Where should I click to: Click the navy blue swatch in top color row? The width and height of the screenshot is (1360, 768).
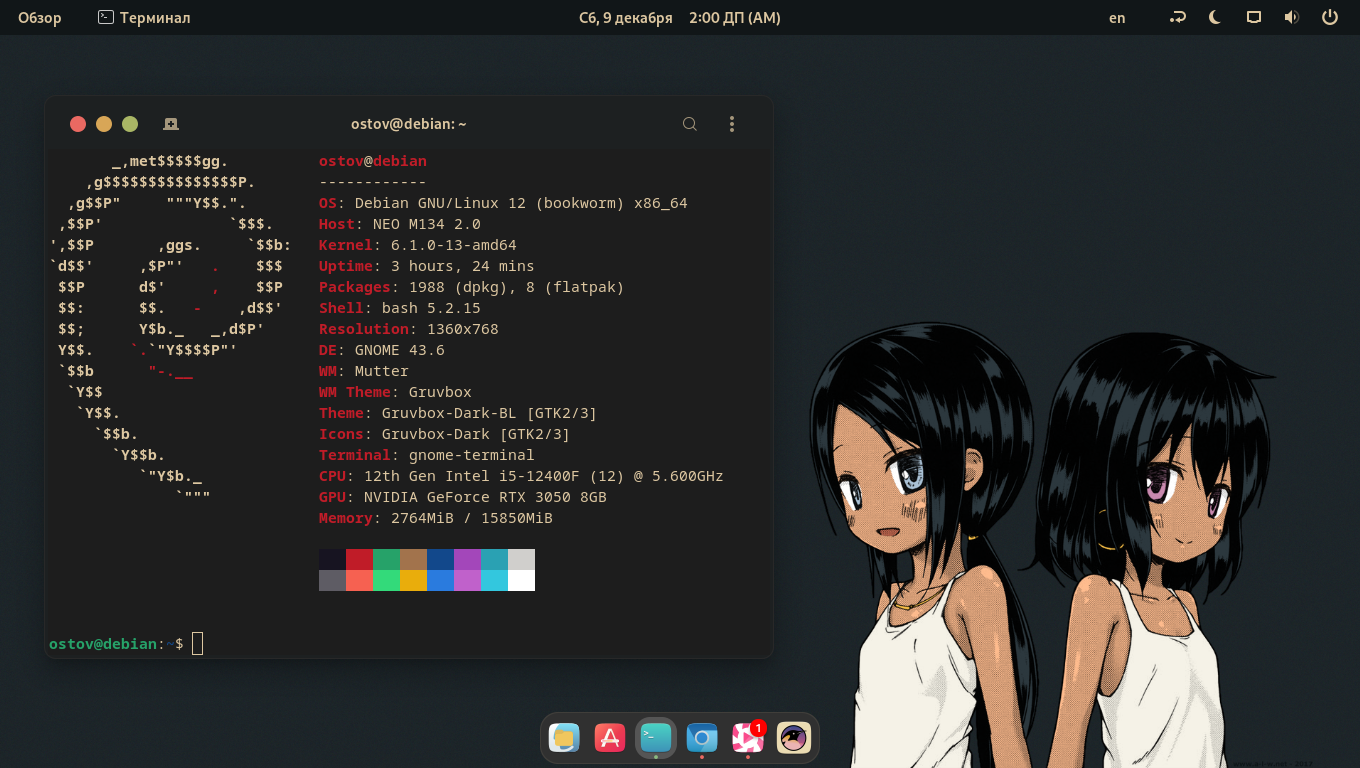pyautogui.click(x=440, y=559)
